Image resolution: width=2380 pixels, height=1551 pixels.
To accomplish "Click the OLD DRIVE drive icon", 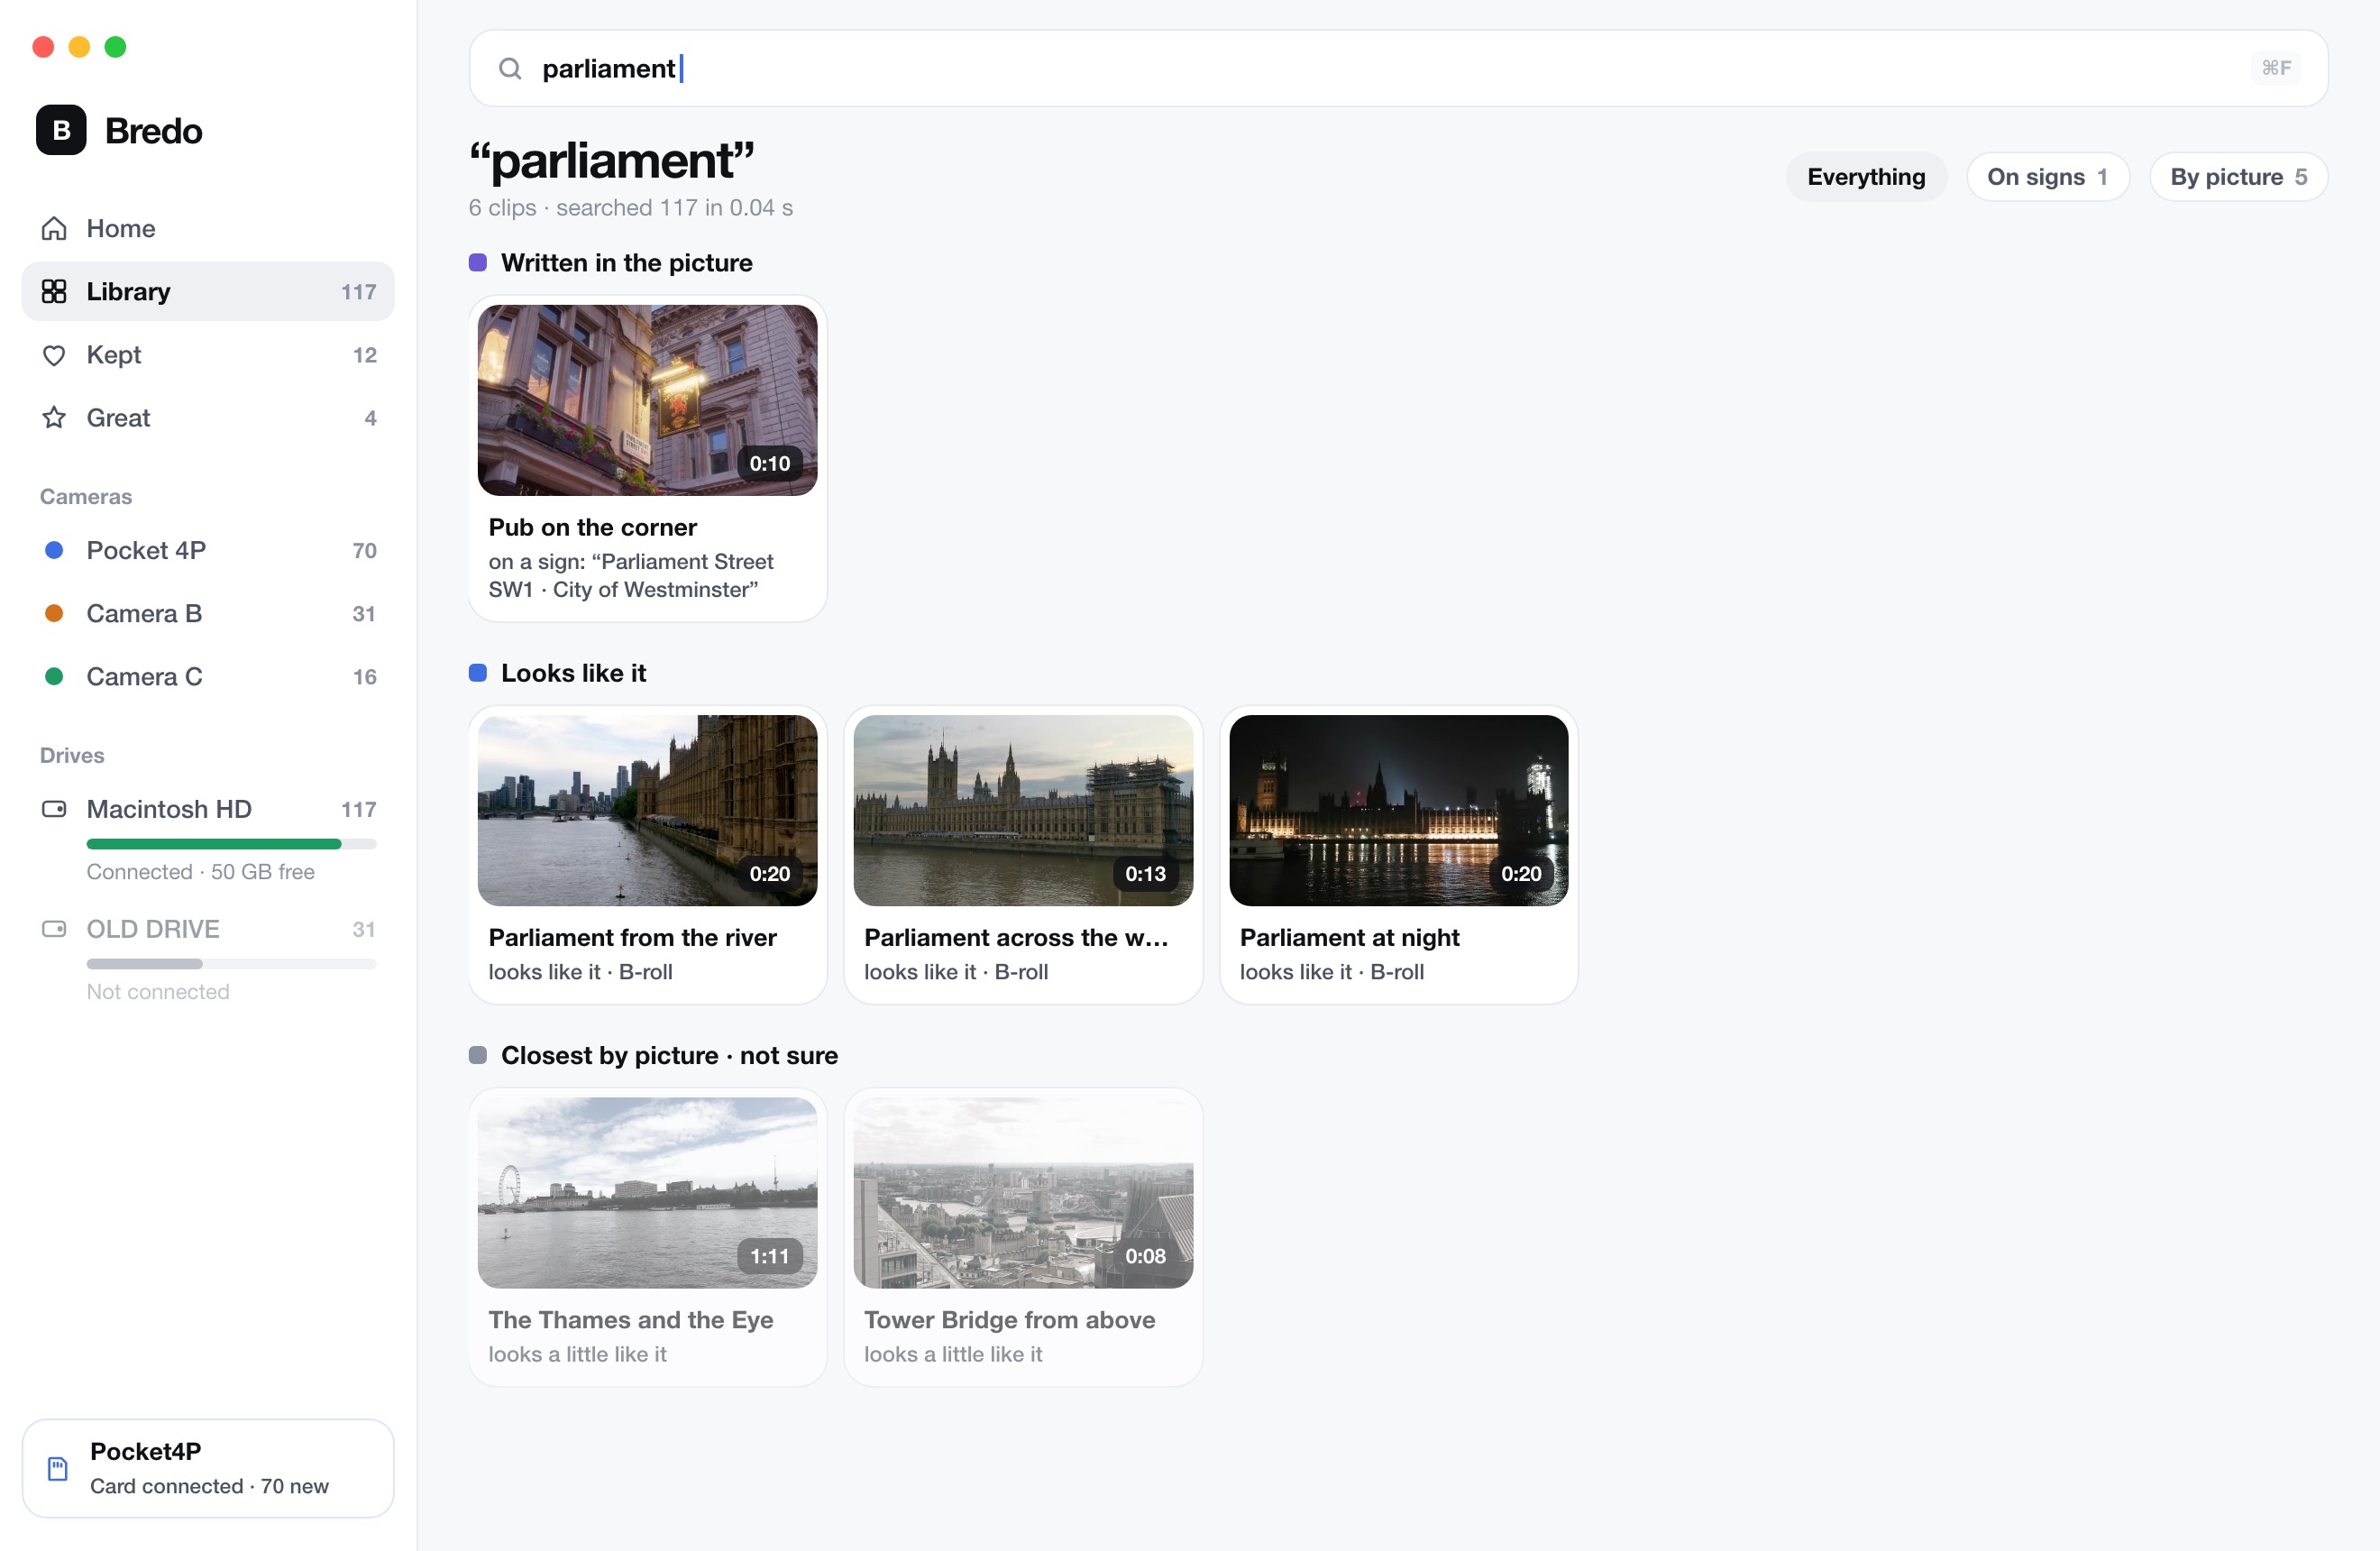I will click(x=54, y=929).
